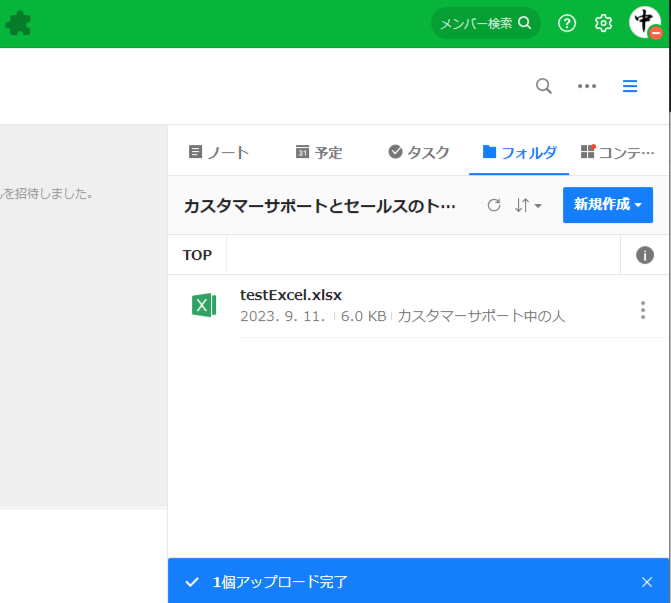Refresh the folder file list

(x=493, y=205)
